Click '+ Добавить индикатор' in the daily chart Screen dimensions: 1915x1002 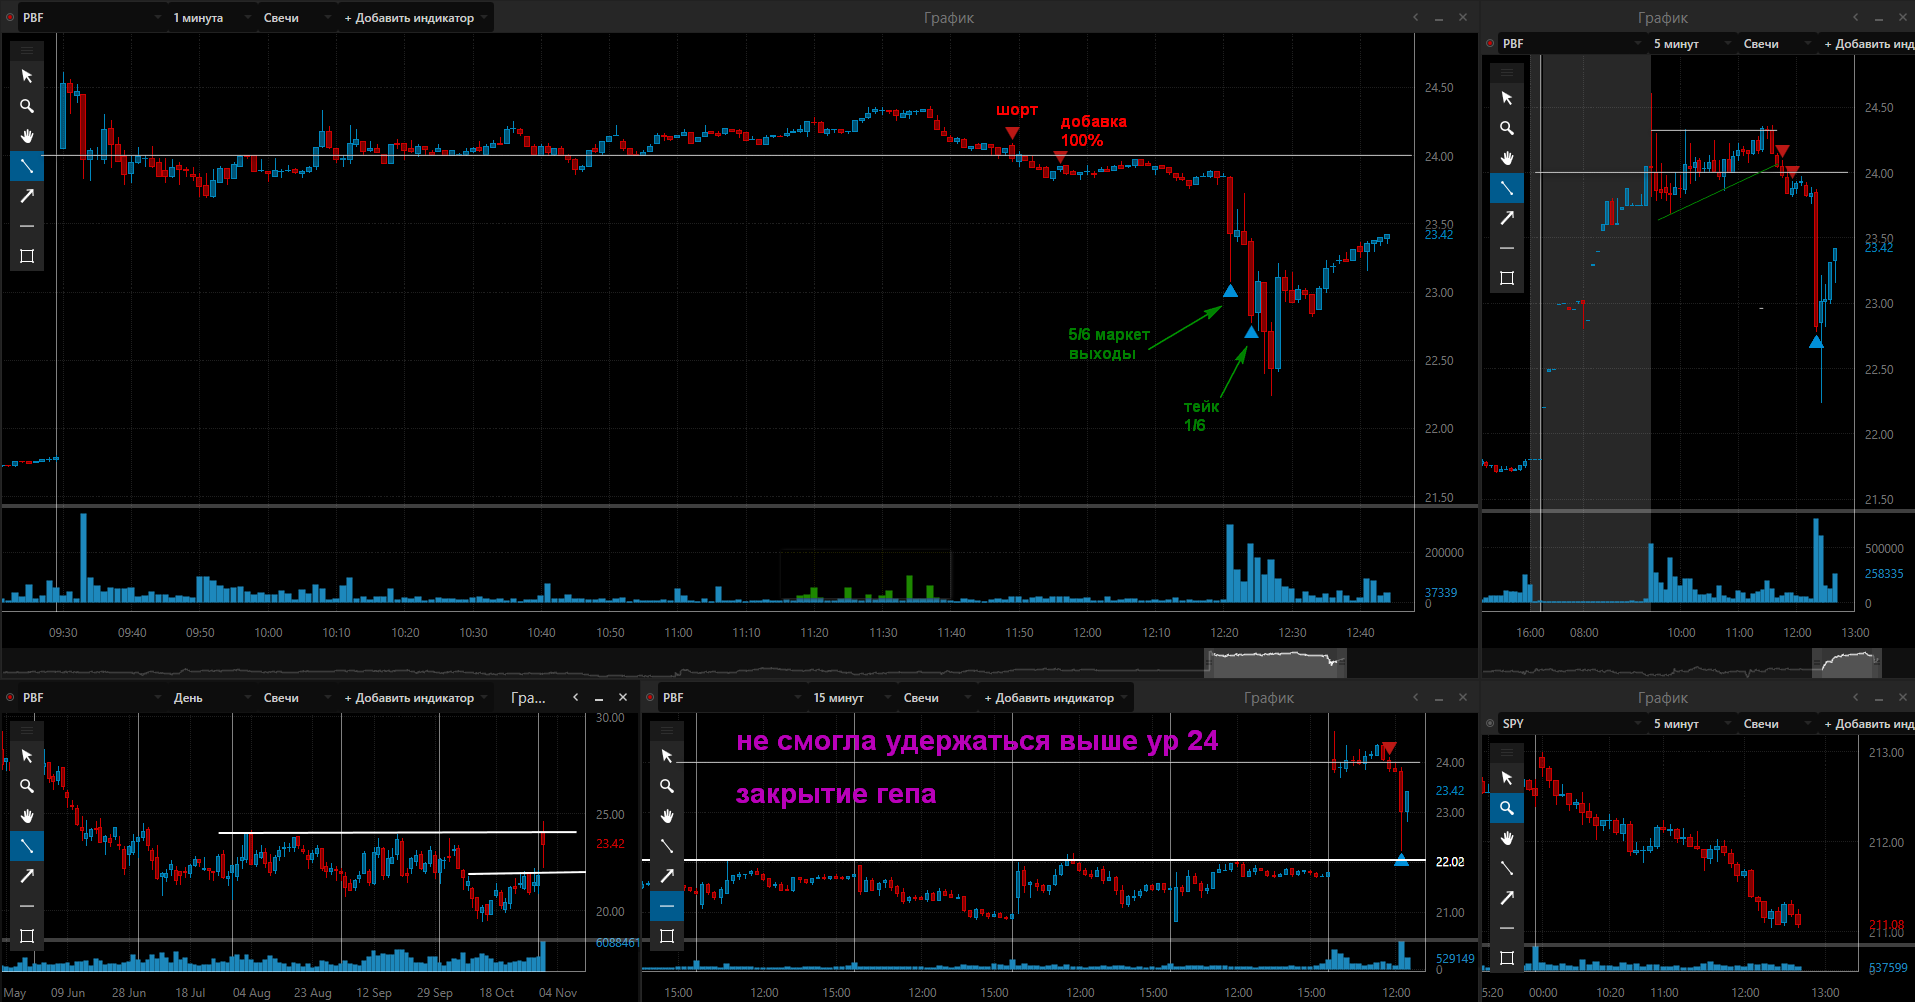[414, 697]
